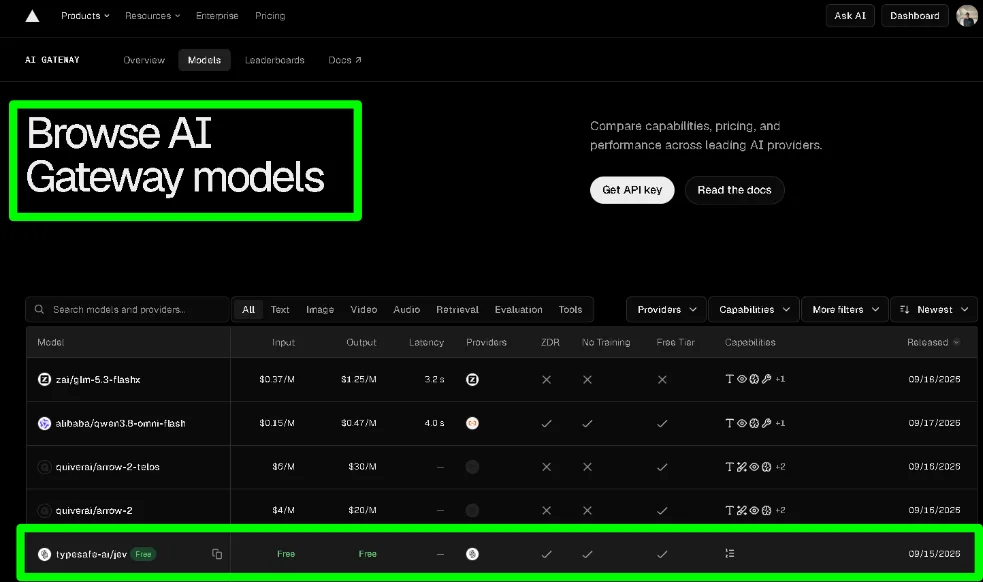Click the provider icon in typesafe-ai/jev row

(473, 554)
